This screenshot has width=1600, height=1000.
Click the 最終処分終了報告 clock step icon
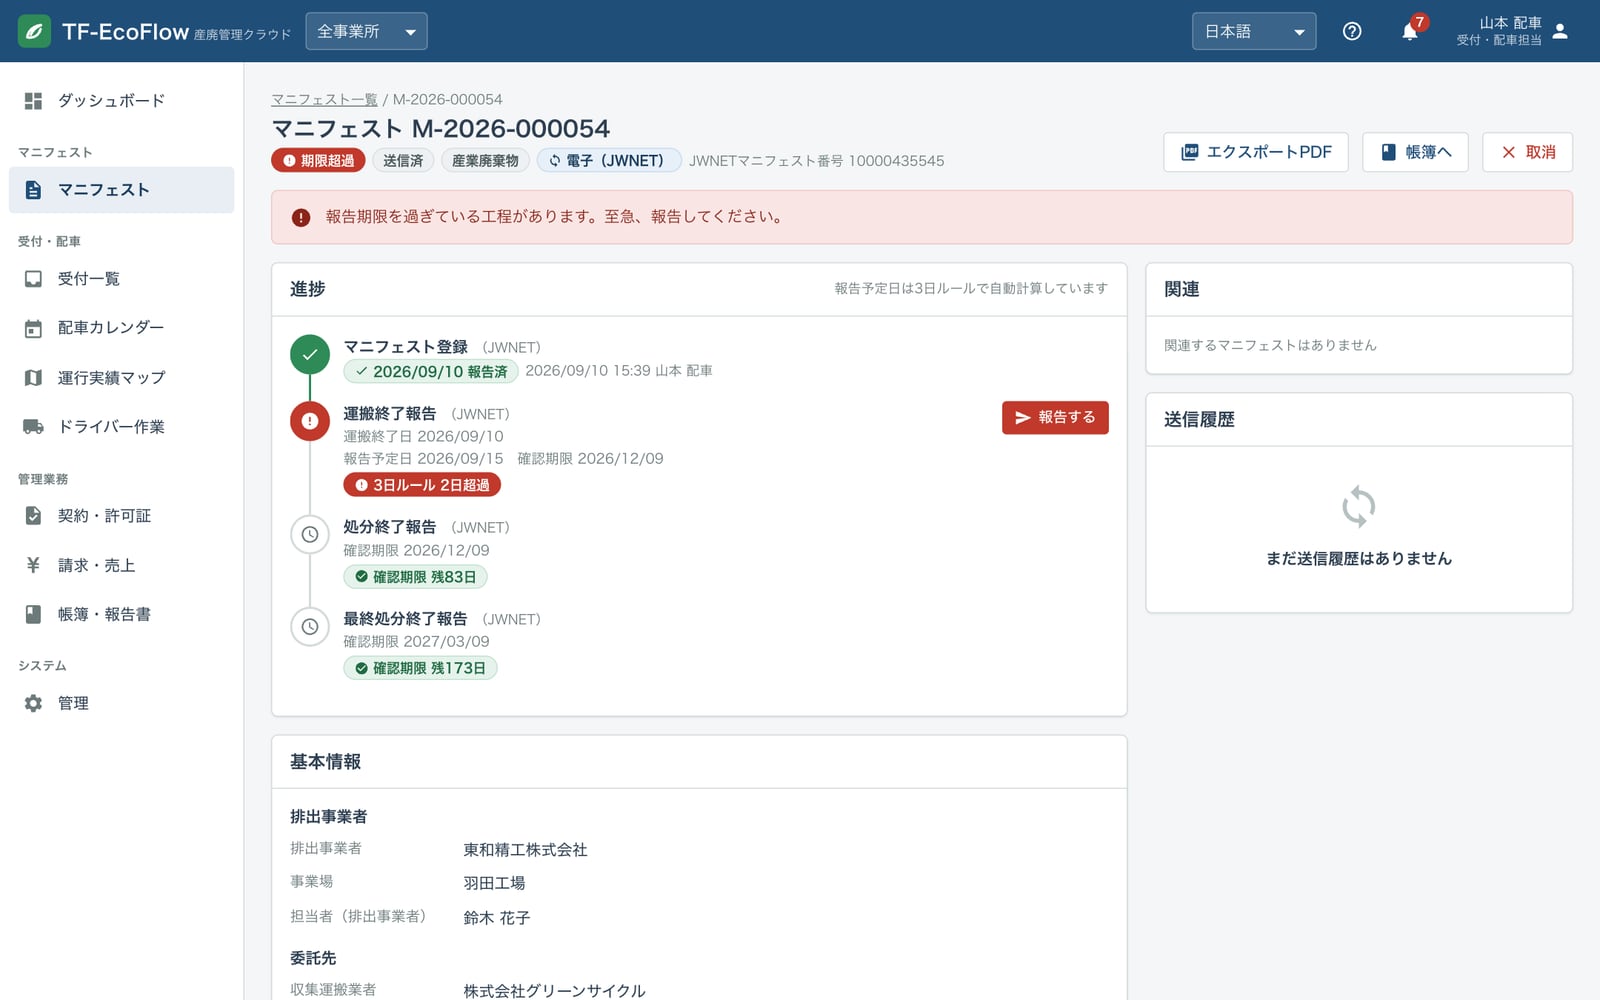(310, 626)
